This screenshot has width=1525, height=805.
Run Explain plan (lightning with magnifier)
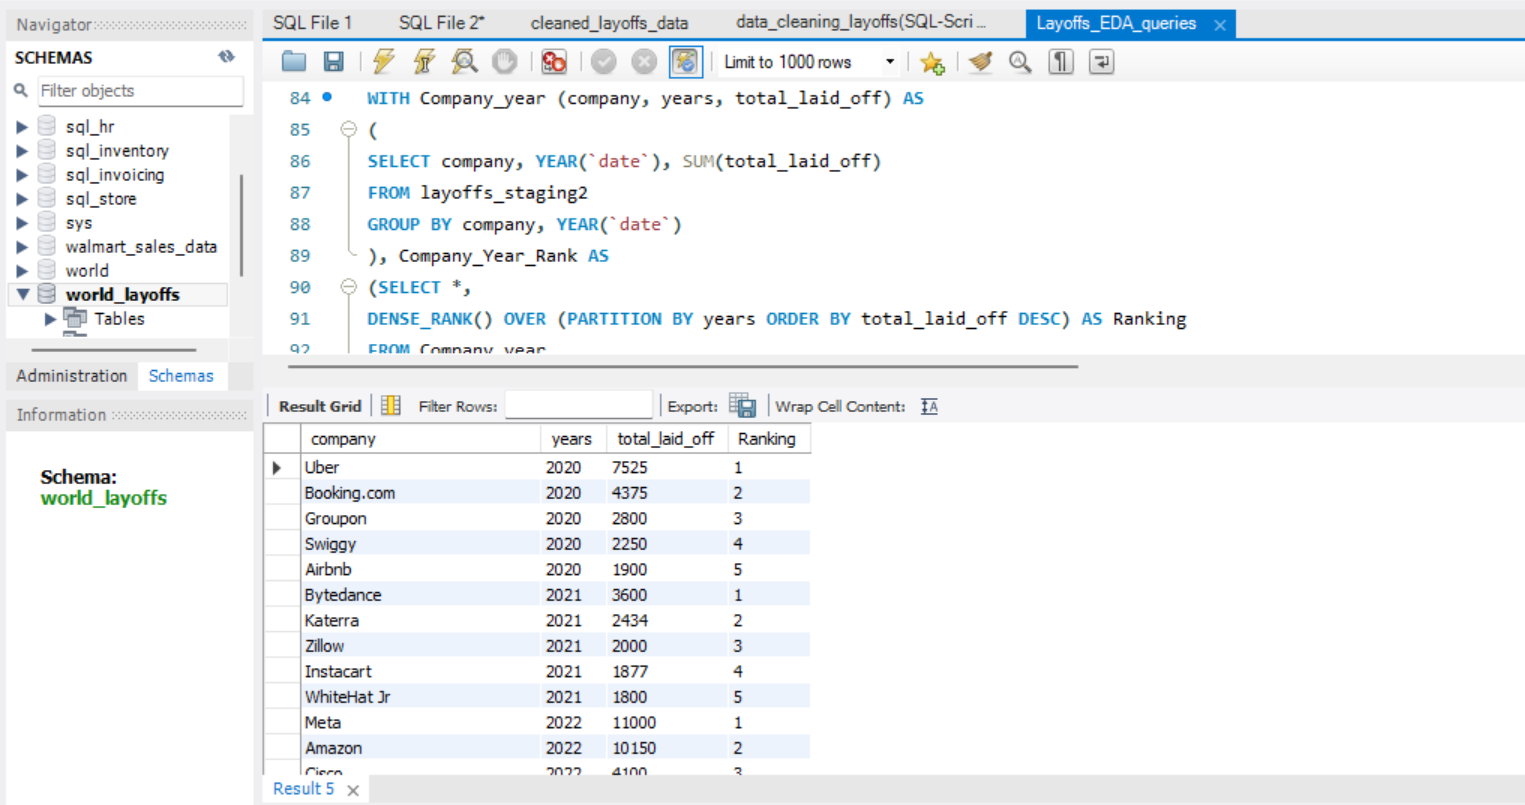pos(464,62)
